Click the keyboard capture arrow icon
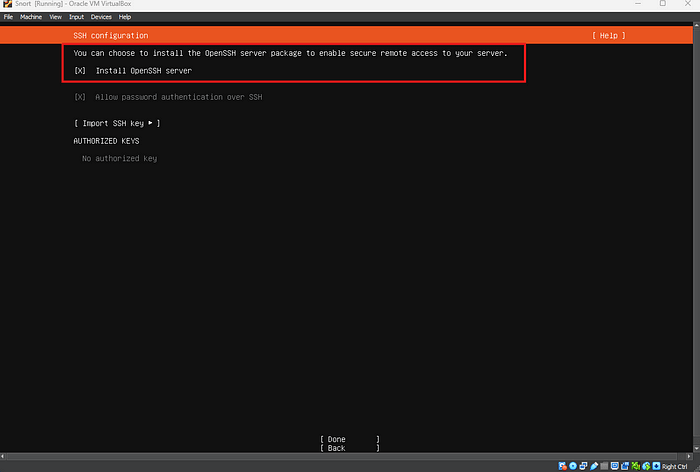 pos(656,466)
